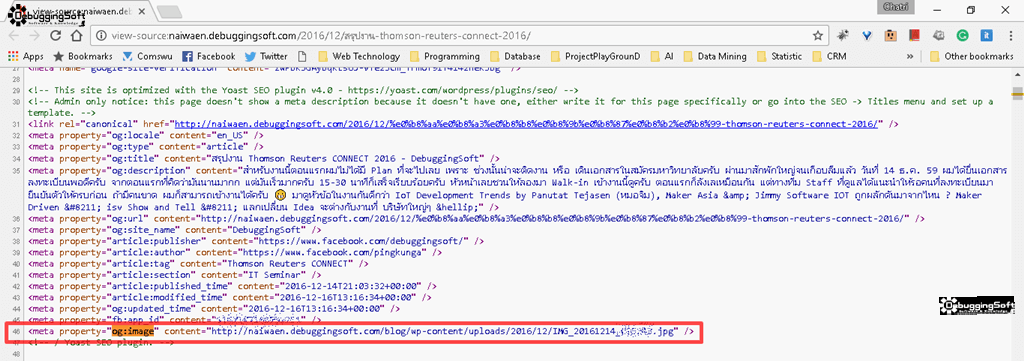Reload the page with the refresh icon

click(x=55, y=35)
